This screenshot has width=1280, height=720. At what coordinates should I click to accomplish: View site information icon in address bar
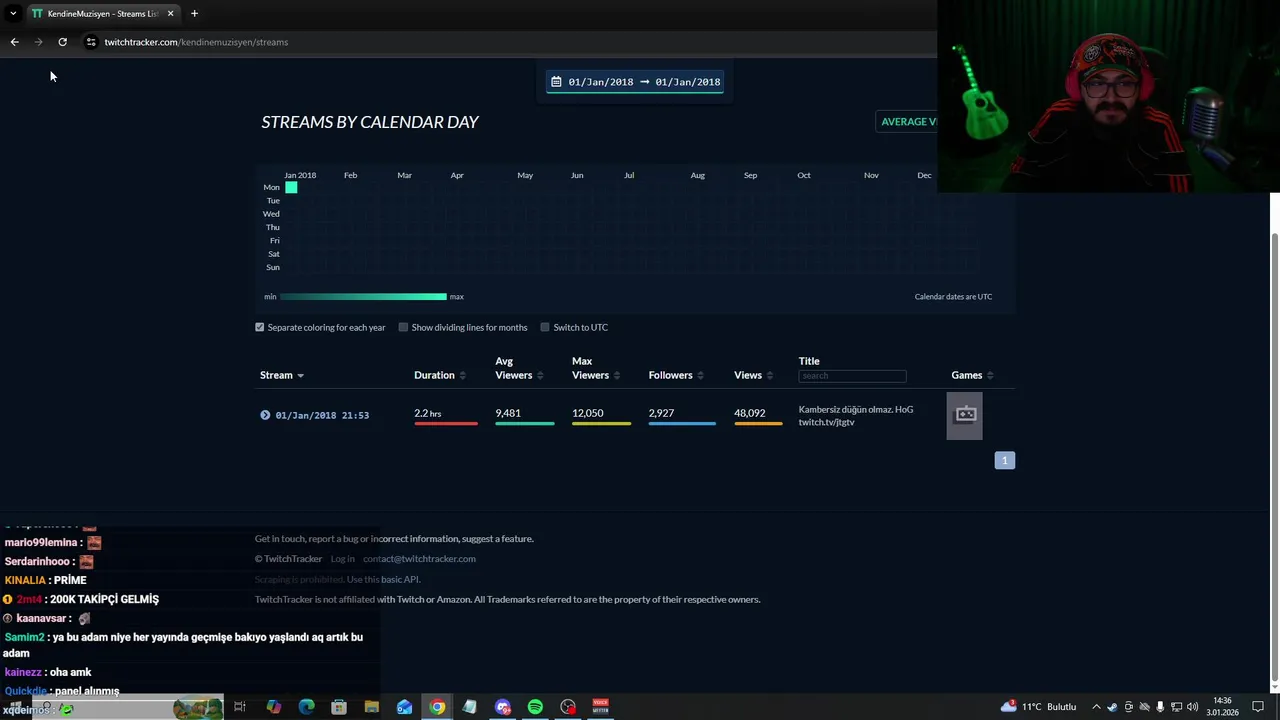pyautogui.click(x=91, y=42)
